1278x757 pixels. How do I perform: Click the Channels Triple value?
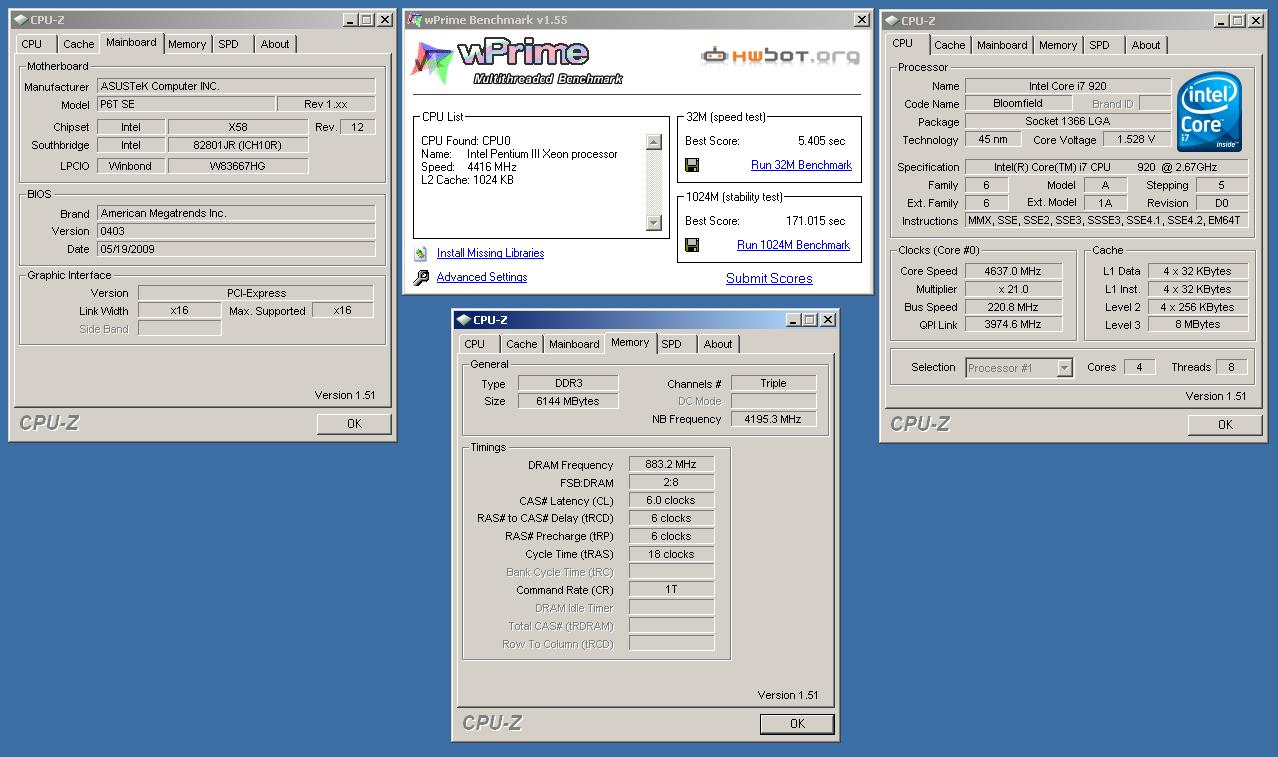pos(773,383)
